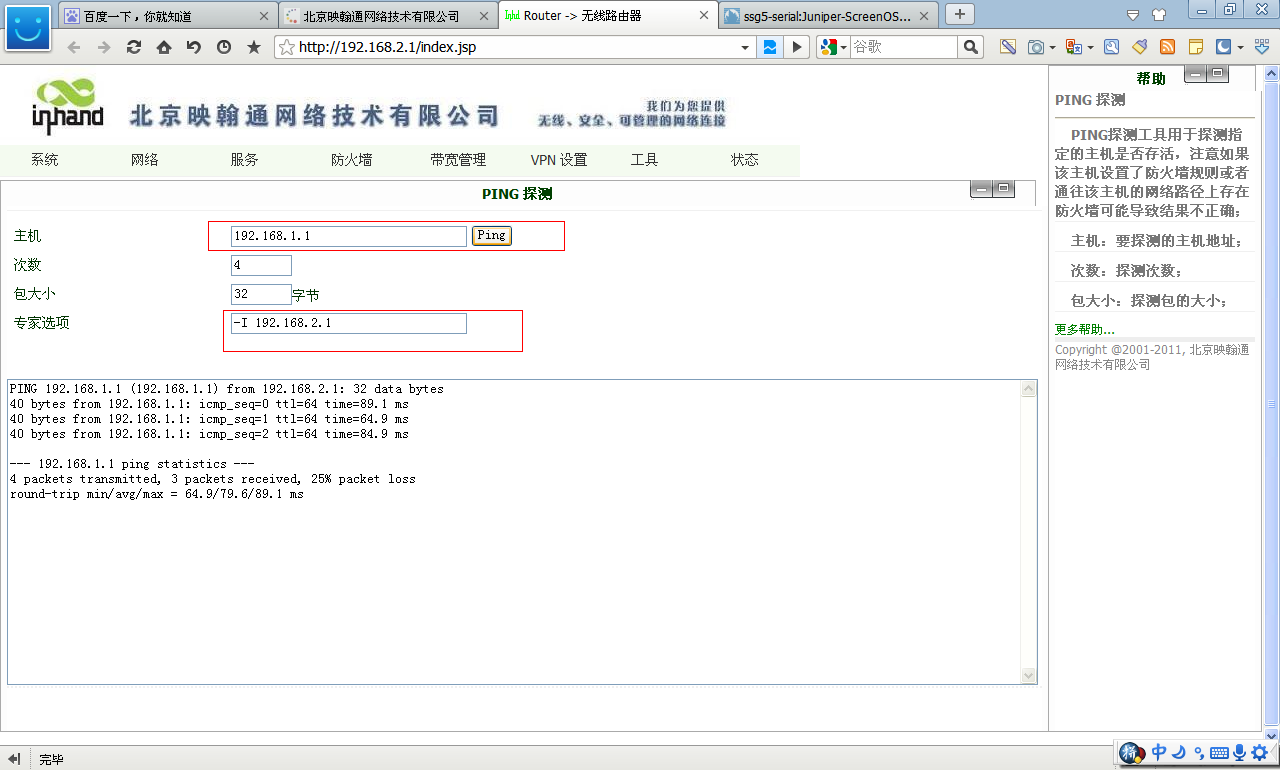Open the 防火墙 menu
Image resolution: width=1280 pixels, height=770 pixels.
(x=351, y=160)
